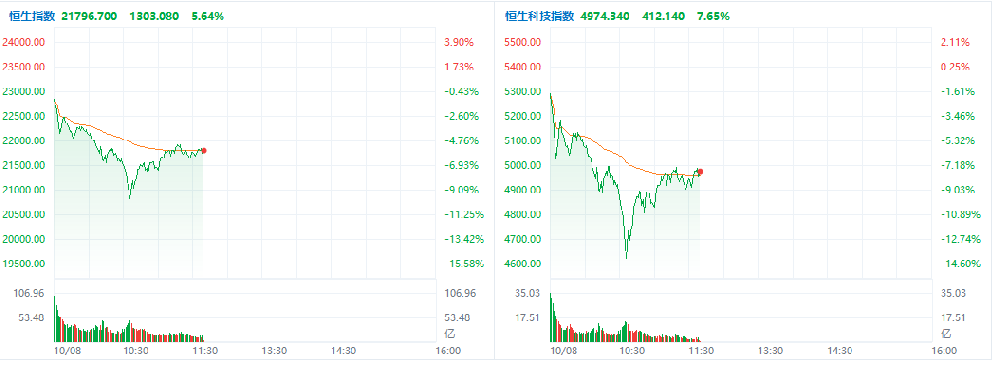Select the 1303.080 point change value

pos(154,16)
